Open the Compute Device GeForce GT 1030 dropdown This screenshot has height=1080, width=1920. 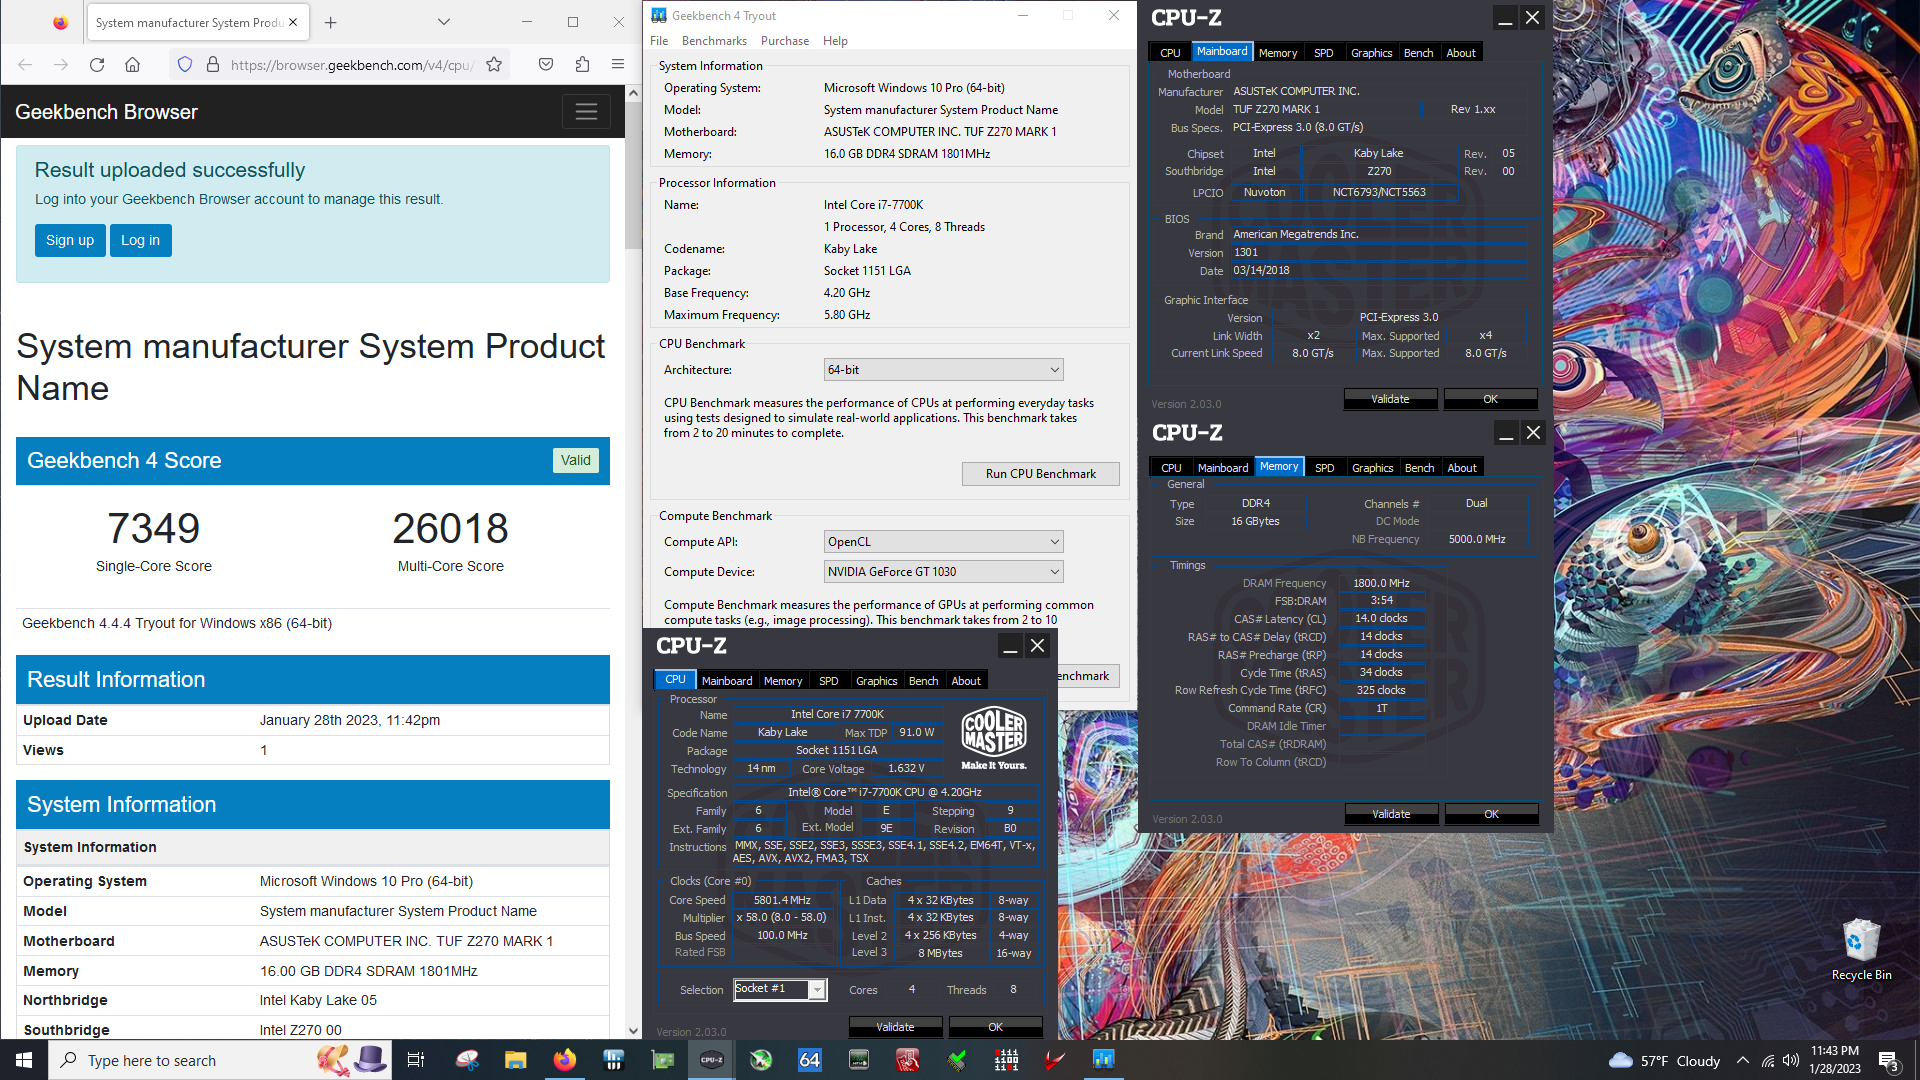[943, 572]
